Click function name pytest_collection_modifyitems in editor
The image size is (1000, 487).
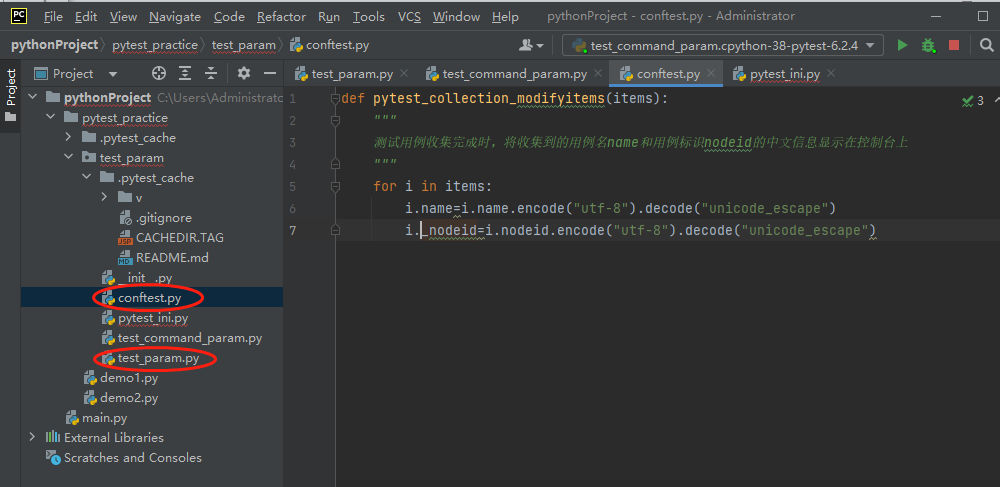pyautogui.click(x=488, y=99)
